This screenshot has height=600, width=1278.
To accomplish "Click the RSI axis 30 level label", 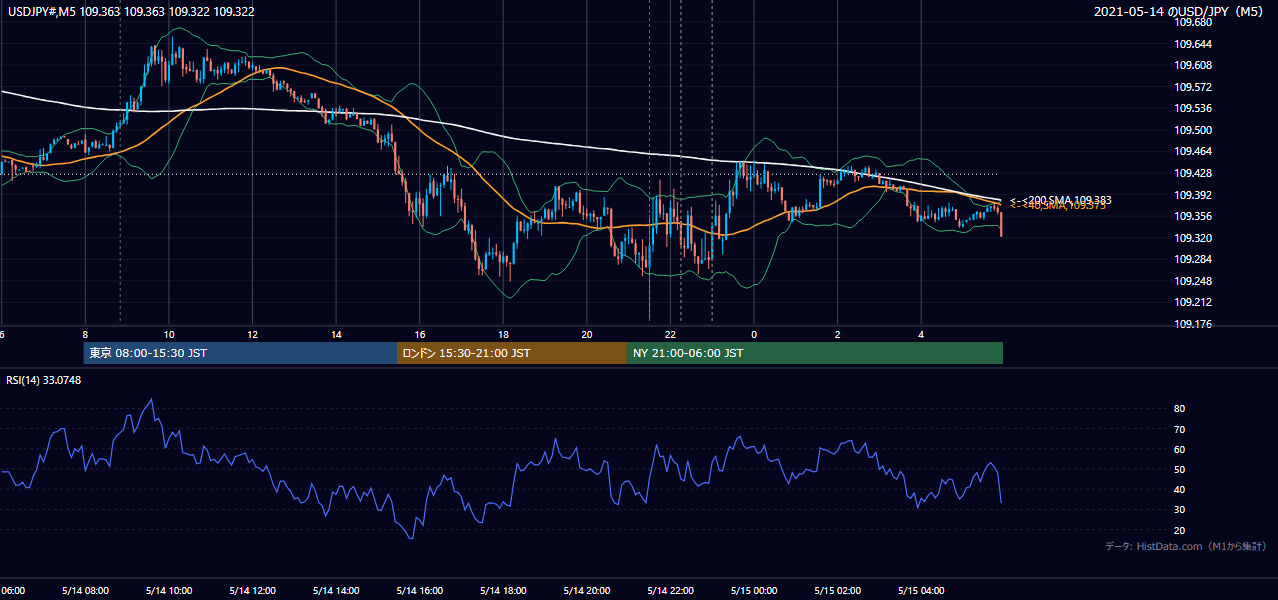I will (1179, 510).
